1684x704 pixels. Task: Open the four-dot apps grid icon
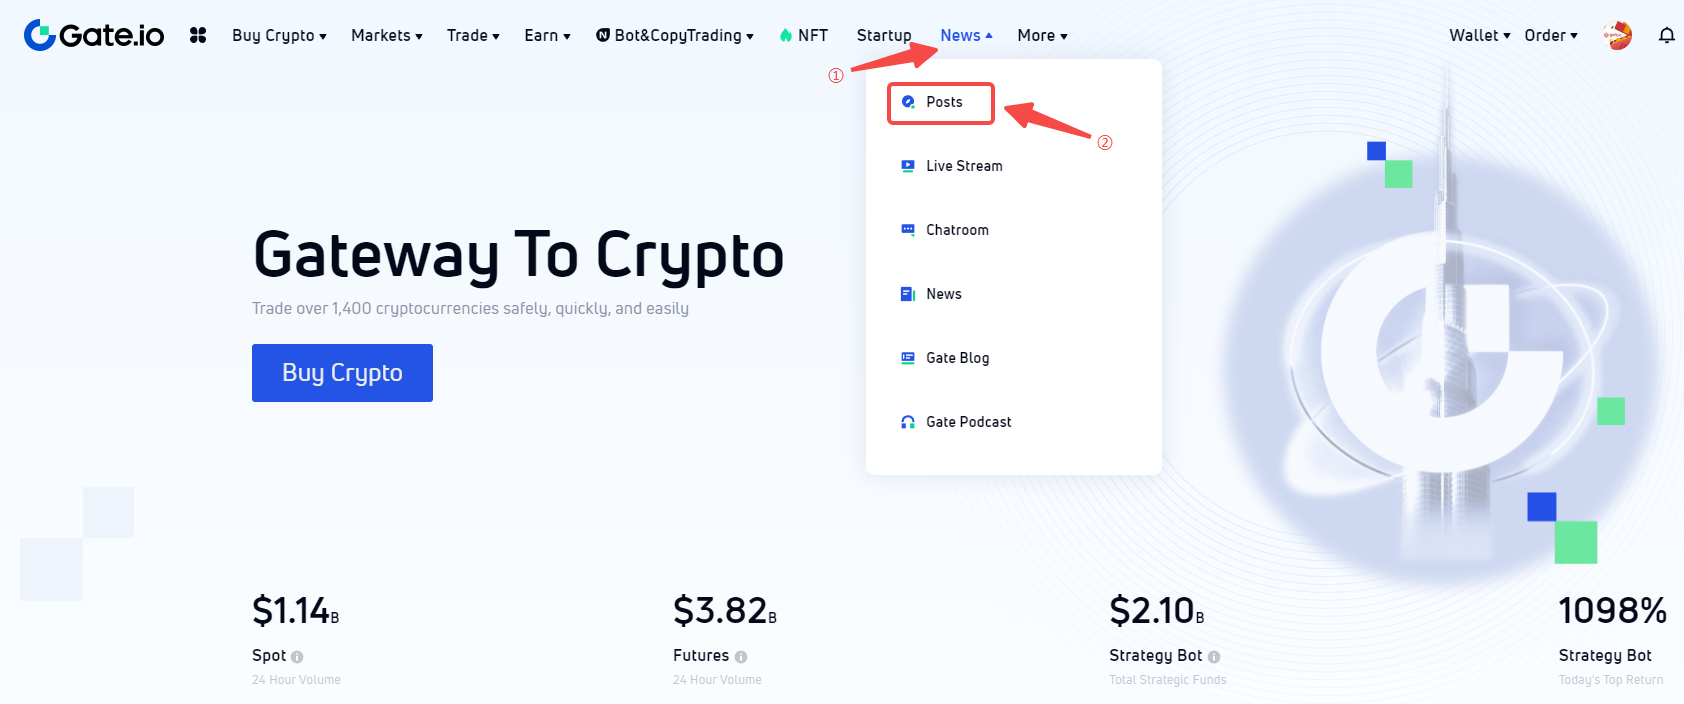[x=198, y=35]
